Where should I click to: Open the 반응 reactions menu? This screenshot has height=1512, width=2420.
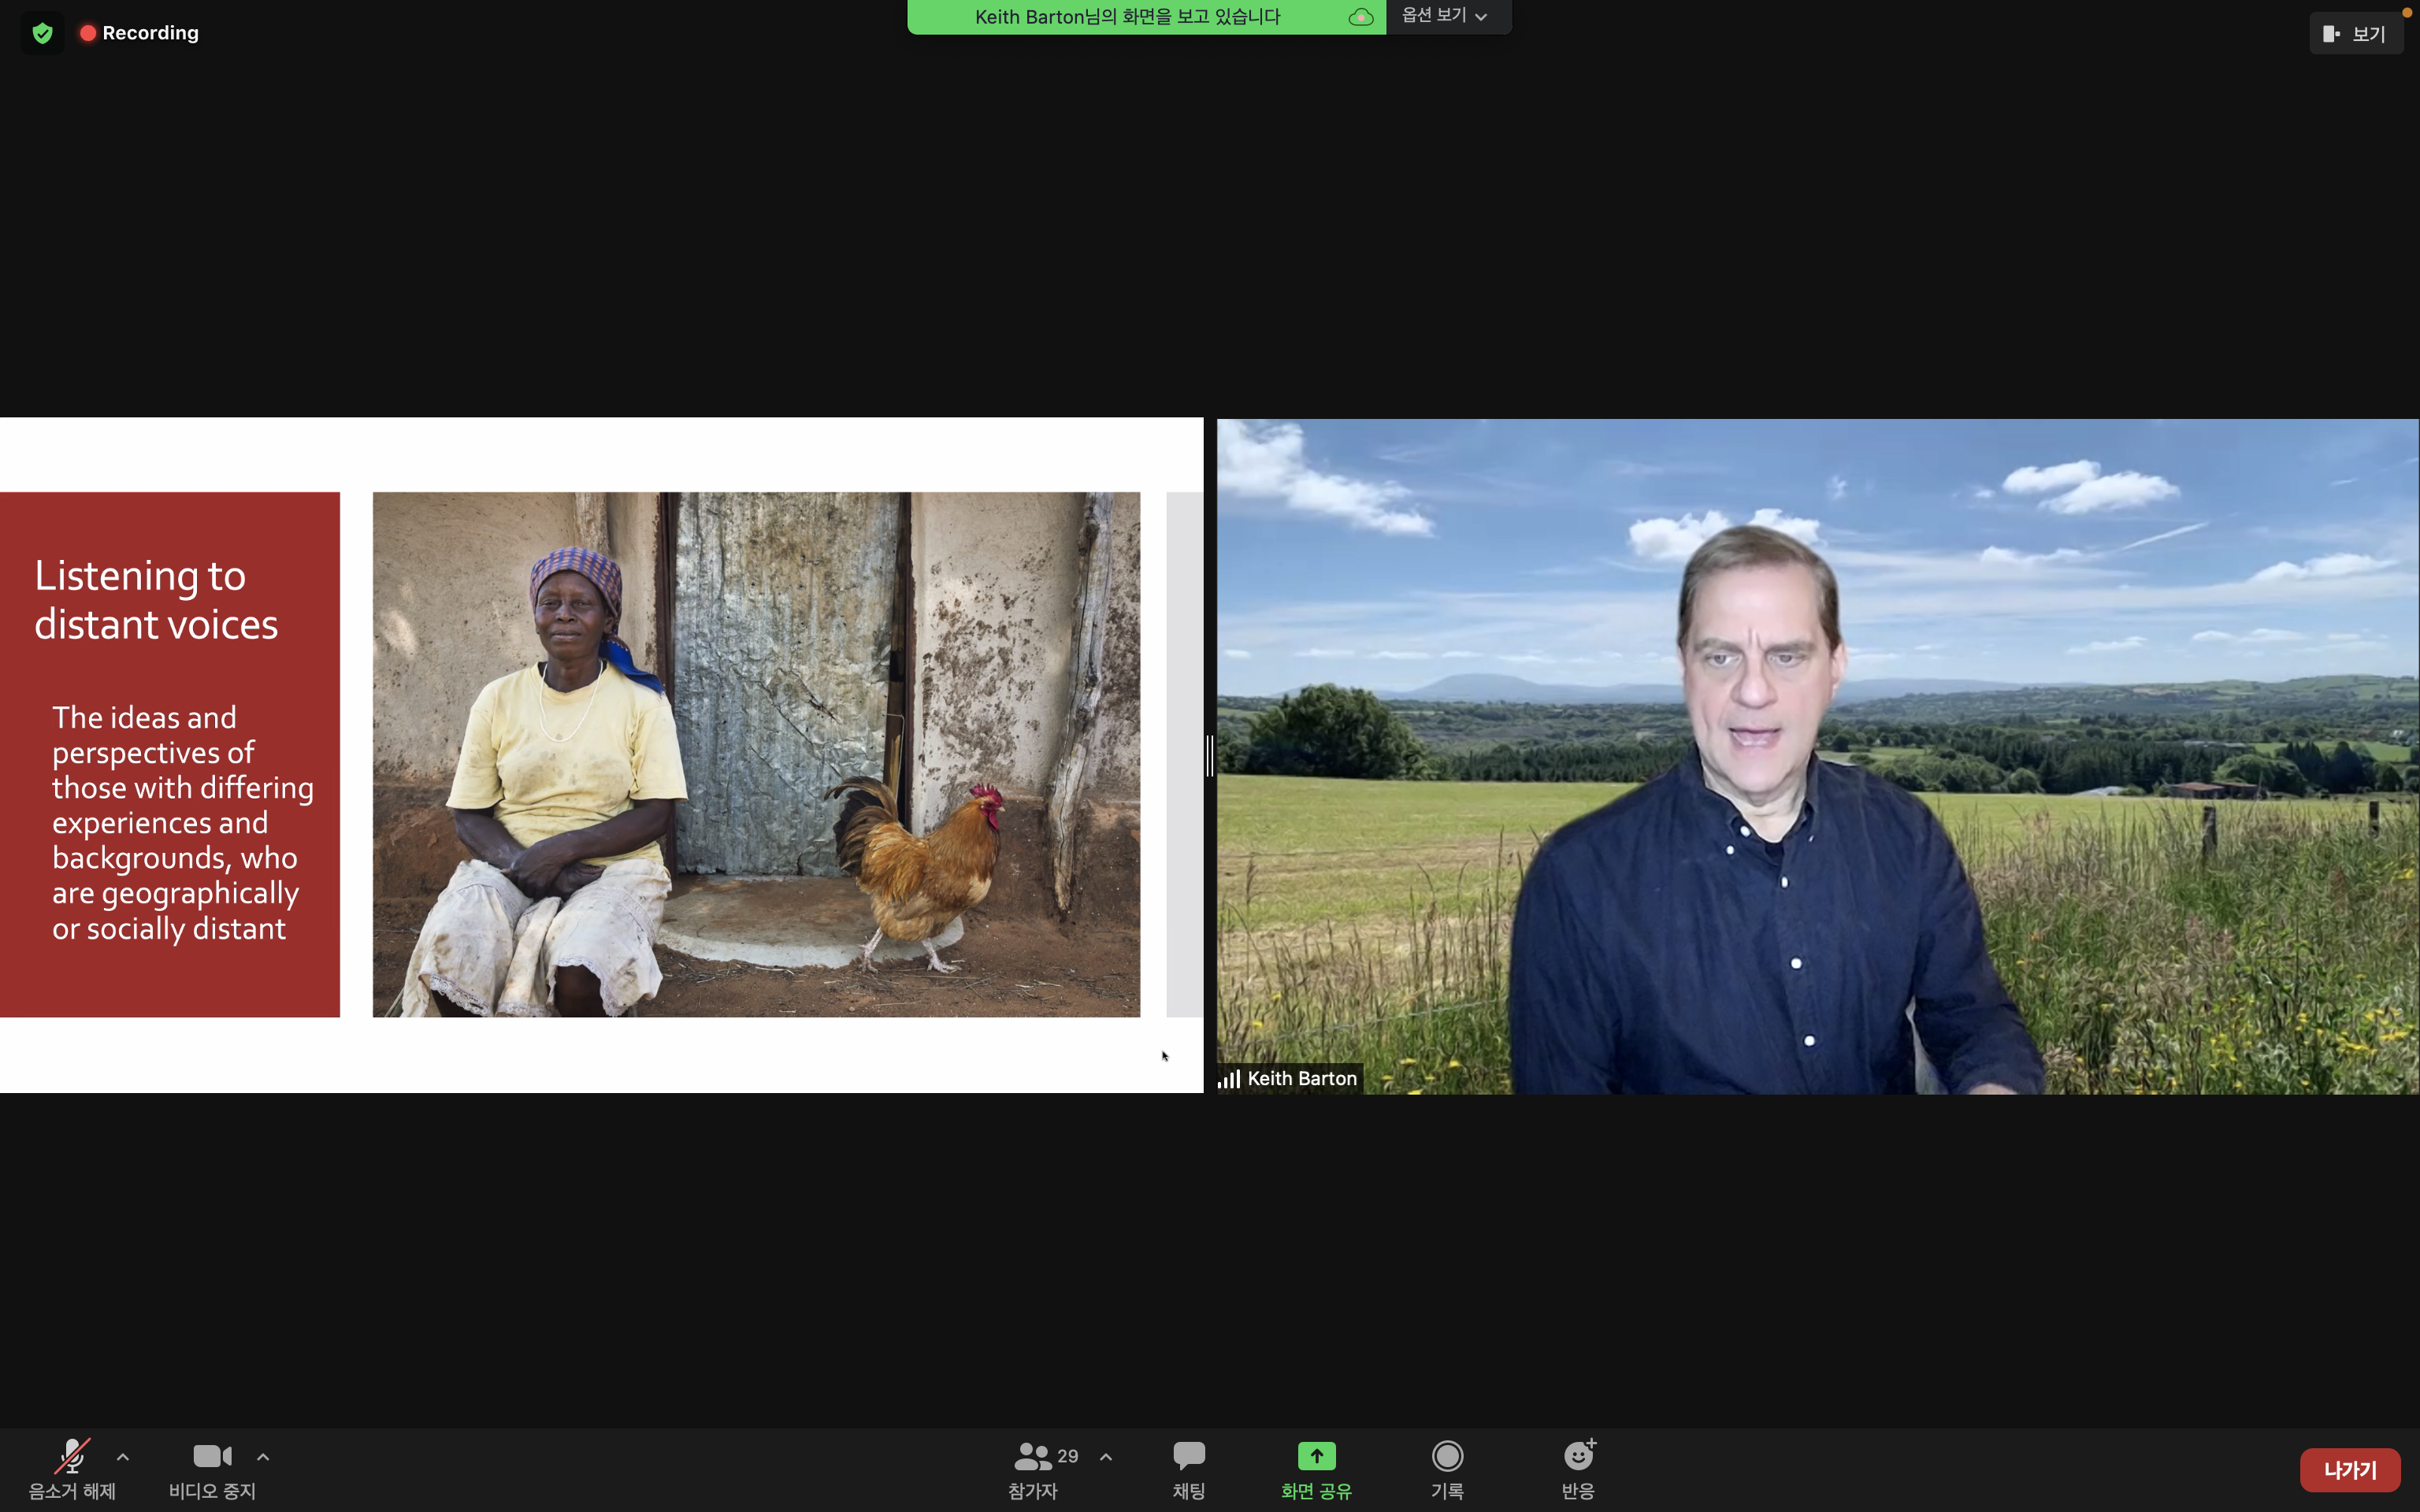[x=1578, y=1469]
